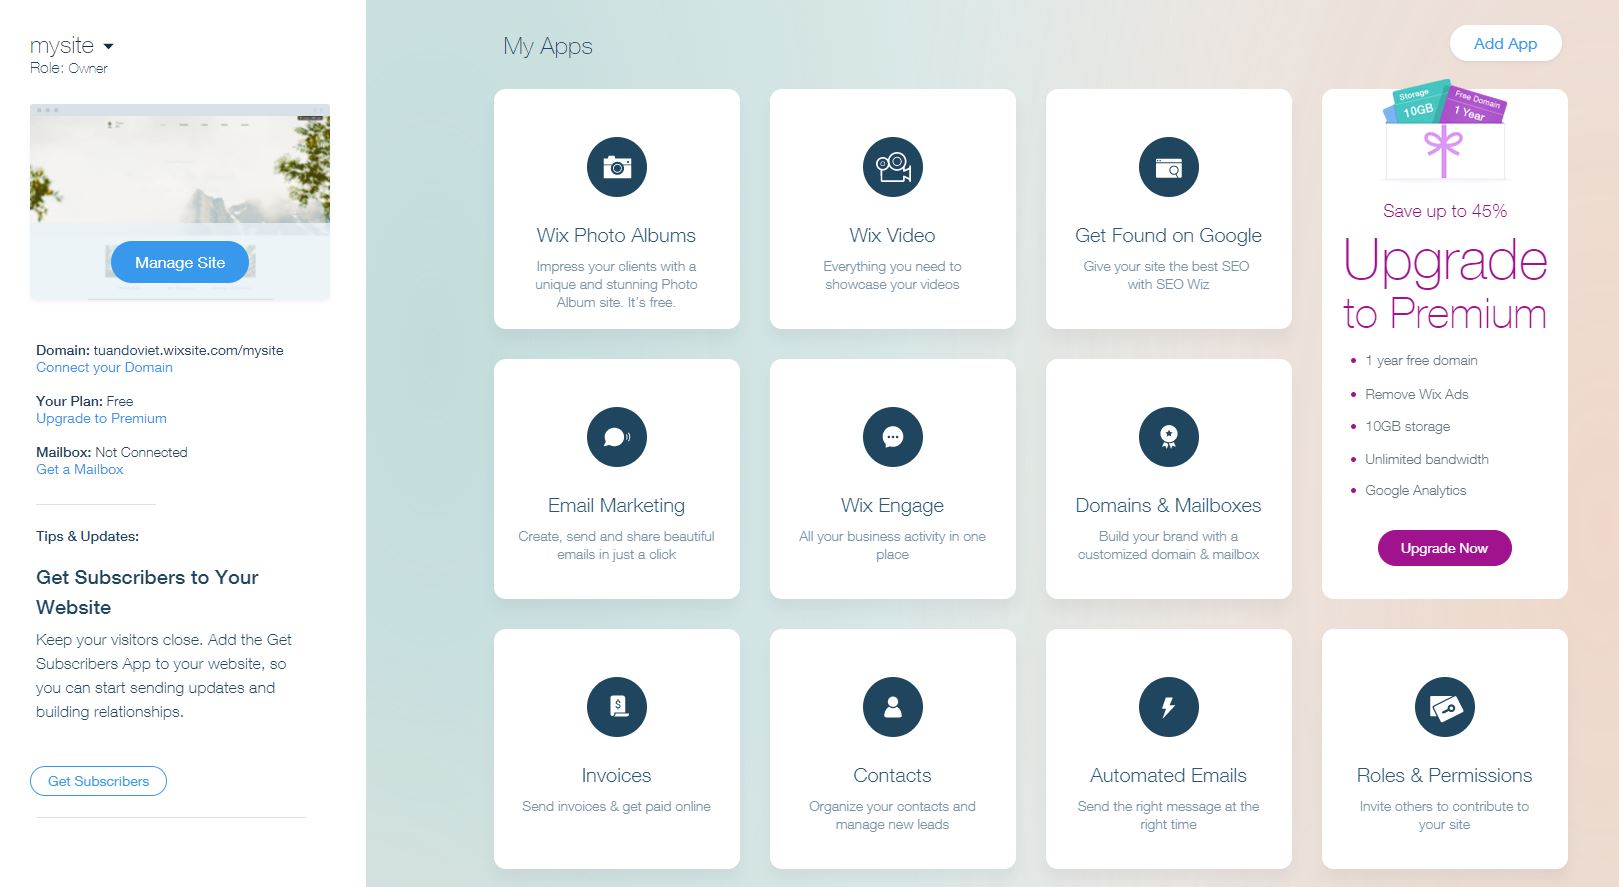Click the Domains & Mailboxes title

(1168, 505)
